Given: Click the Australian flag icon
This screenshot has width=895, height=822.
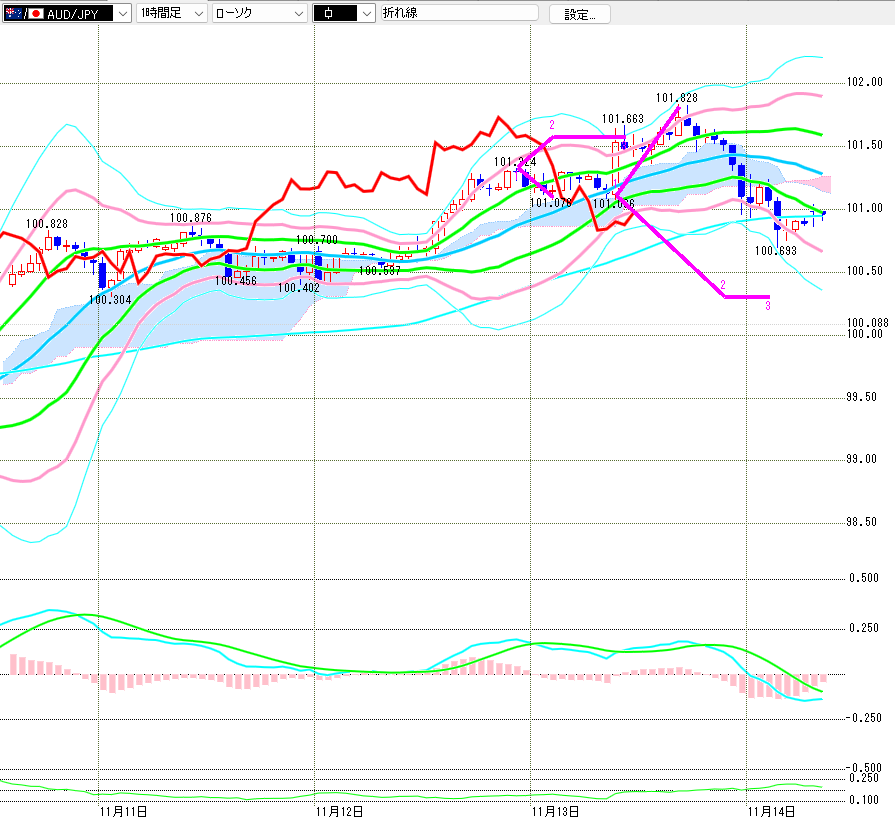Looking at the screenshot, I should pyautogui.click(x=14, y=14).
